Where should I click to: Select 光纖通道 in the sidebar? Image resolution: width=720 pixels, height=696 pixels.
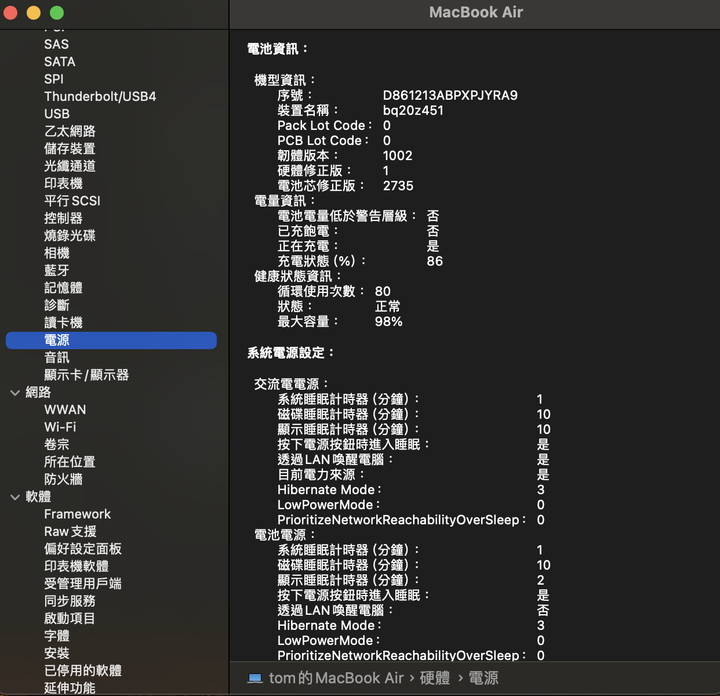point(70,166)
